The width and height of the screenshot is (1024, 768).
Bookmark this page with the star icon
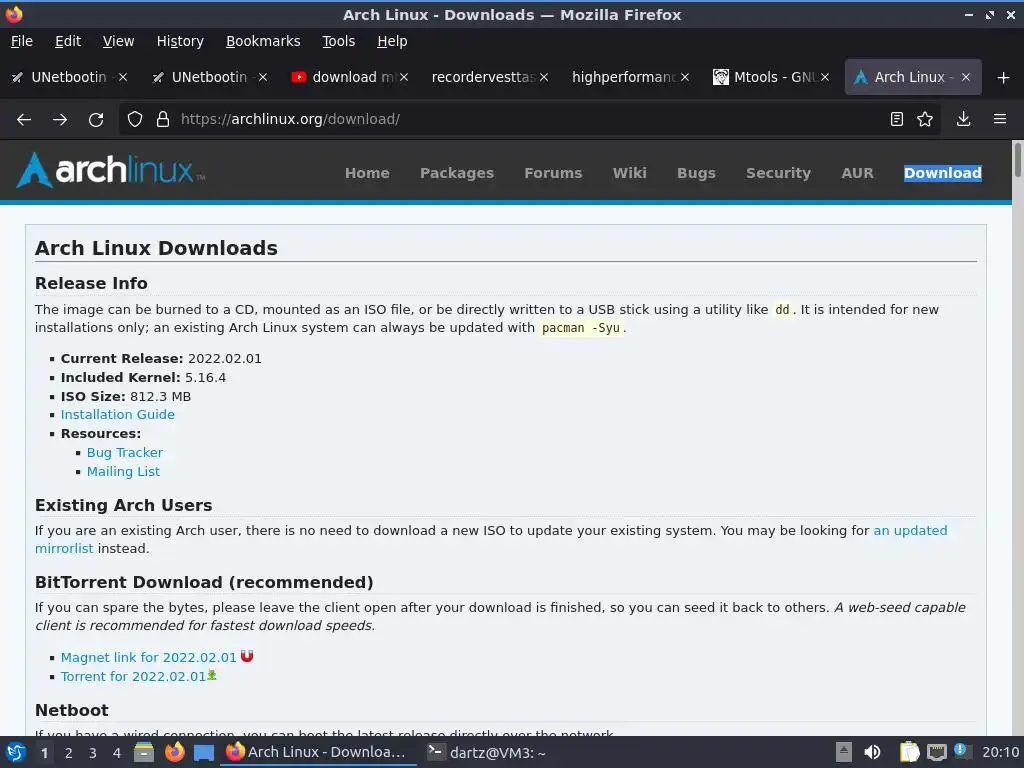(925, 119)
